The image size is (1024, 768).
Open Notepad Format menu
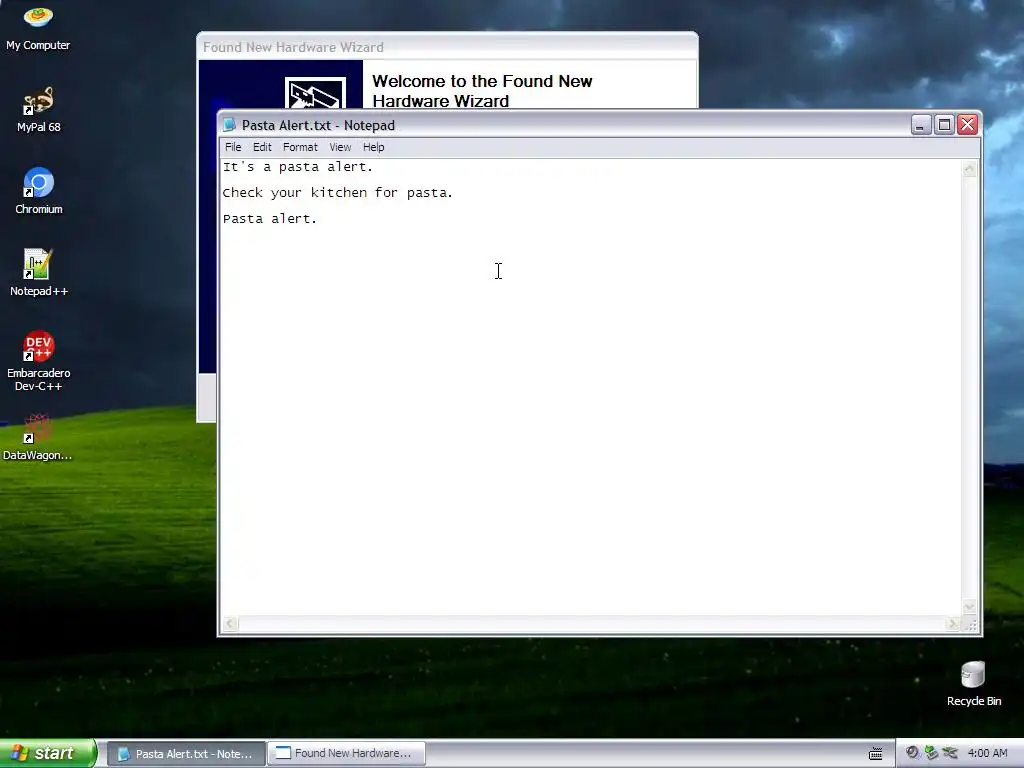(300, 147)
